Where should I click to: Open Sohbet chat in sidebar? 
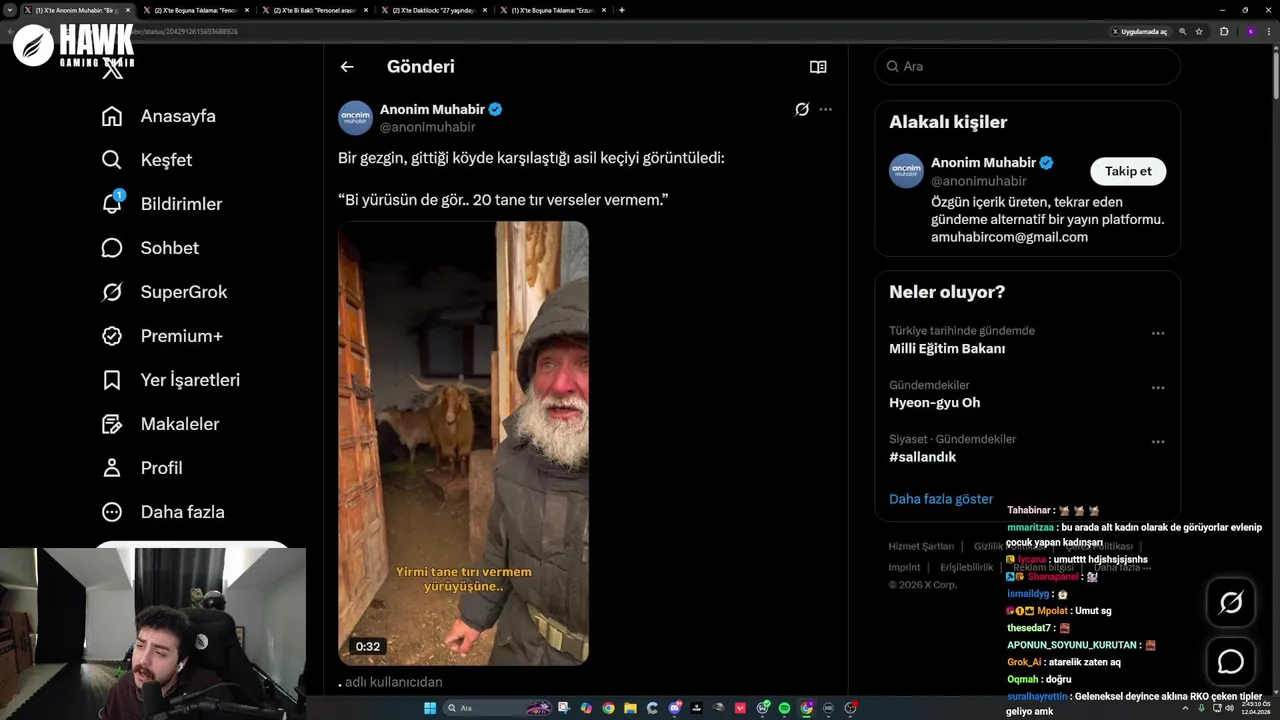pos(150,248)
